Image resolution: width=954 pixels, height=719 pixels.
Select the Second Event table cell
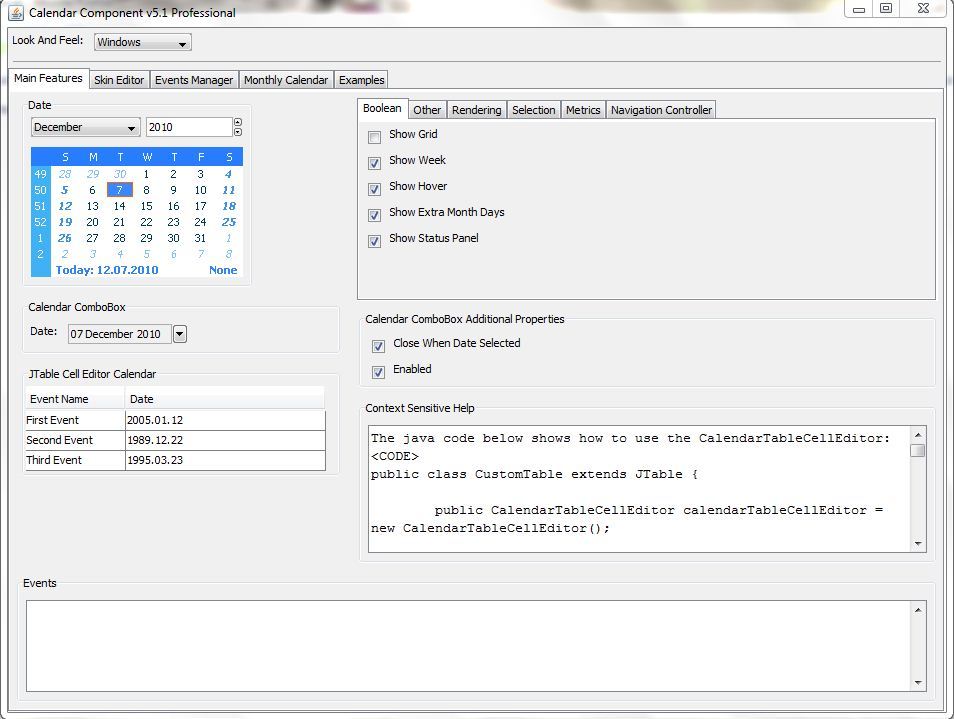75,440
